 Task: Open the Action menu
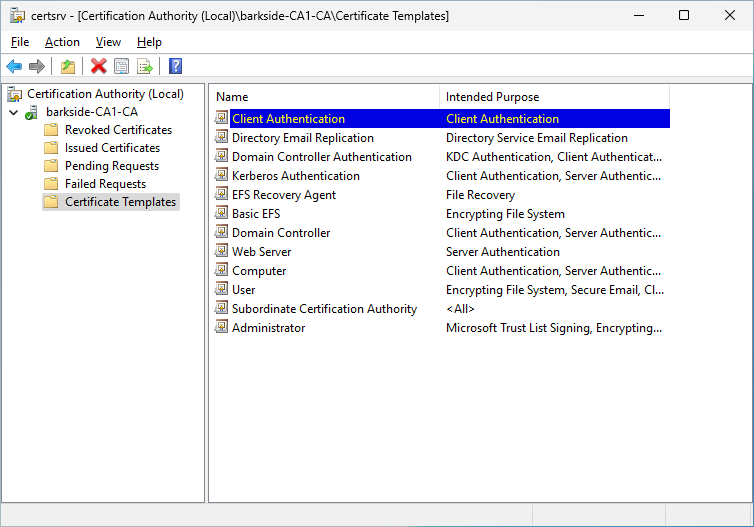pyautogui.click(x=62, y=42)
